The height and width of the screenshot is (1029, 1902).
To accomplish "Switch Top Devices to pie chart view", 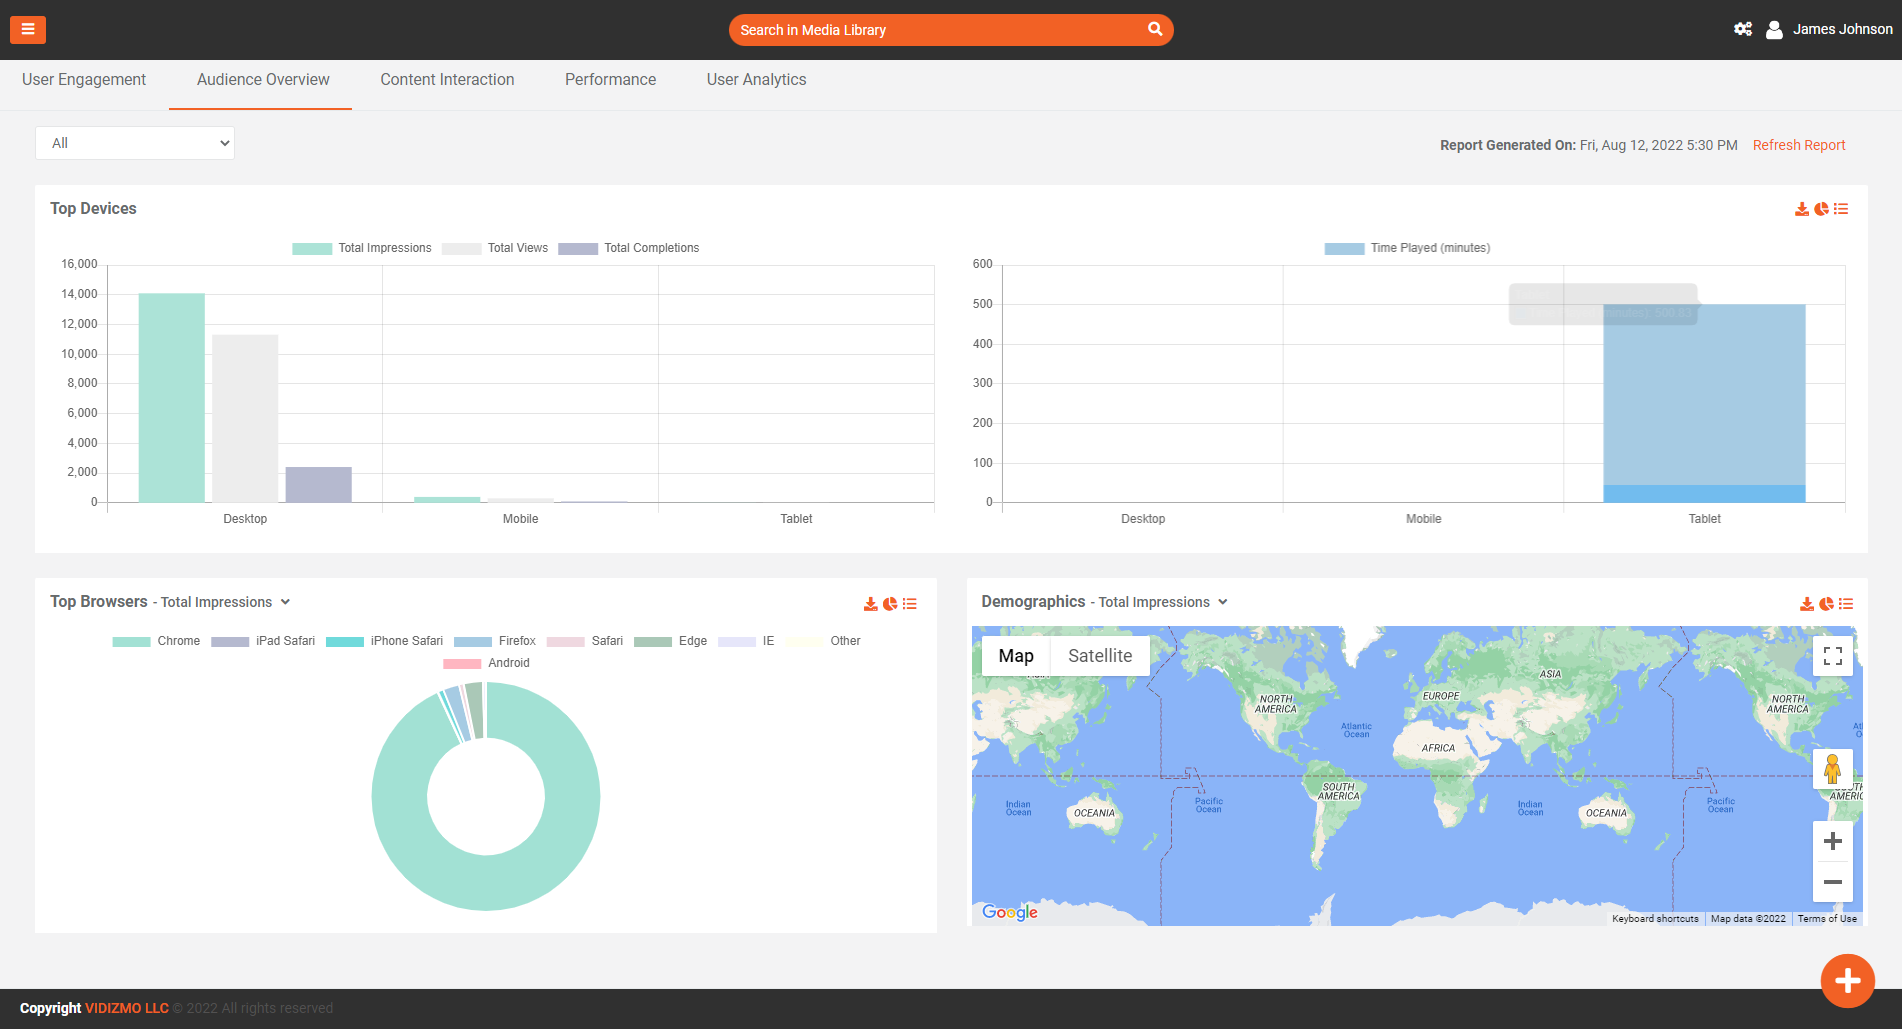I will (1821, 209).
